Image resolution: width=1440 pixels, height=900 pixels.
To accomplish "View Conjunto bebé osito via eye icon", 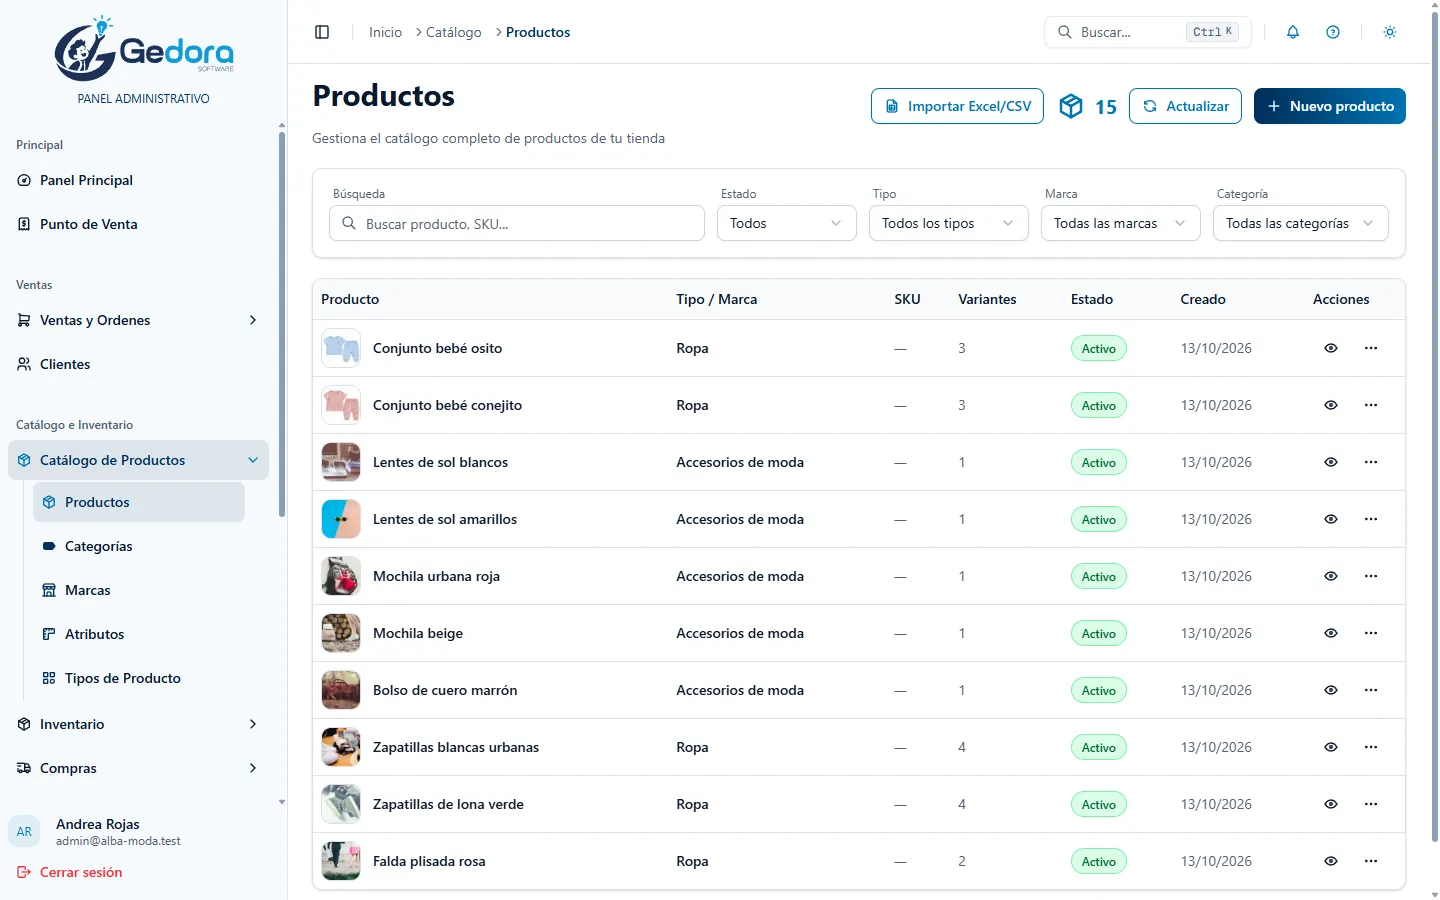I will (x=1331, y=348).
